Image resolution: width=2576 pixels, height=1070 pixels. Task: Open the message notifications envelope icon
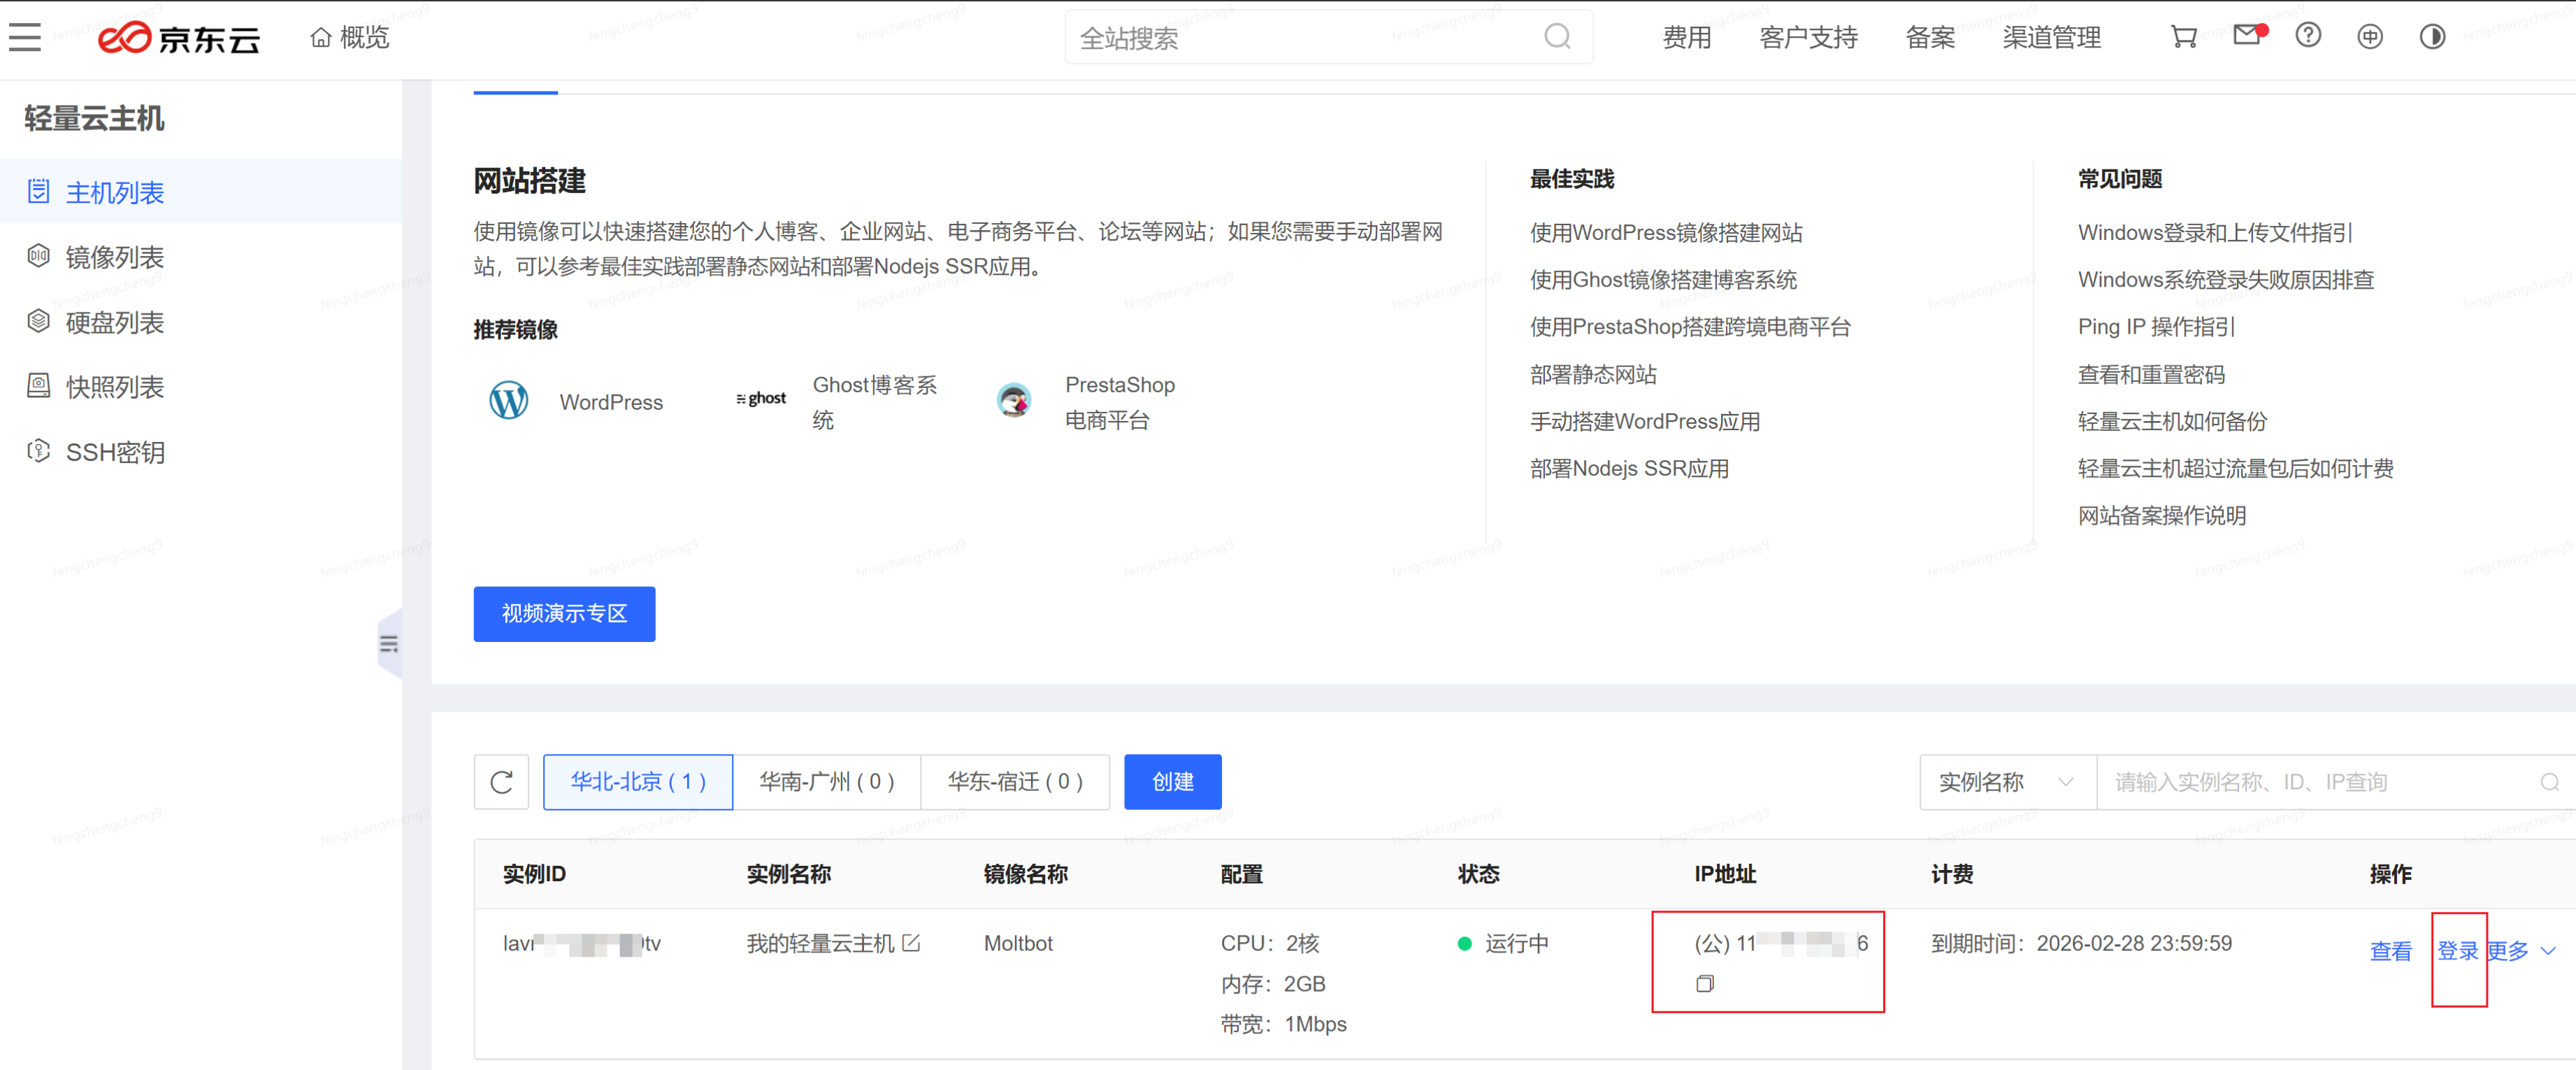coord(2246,36)
